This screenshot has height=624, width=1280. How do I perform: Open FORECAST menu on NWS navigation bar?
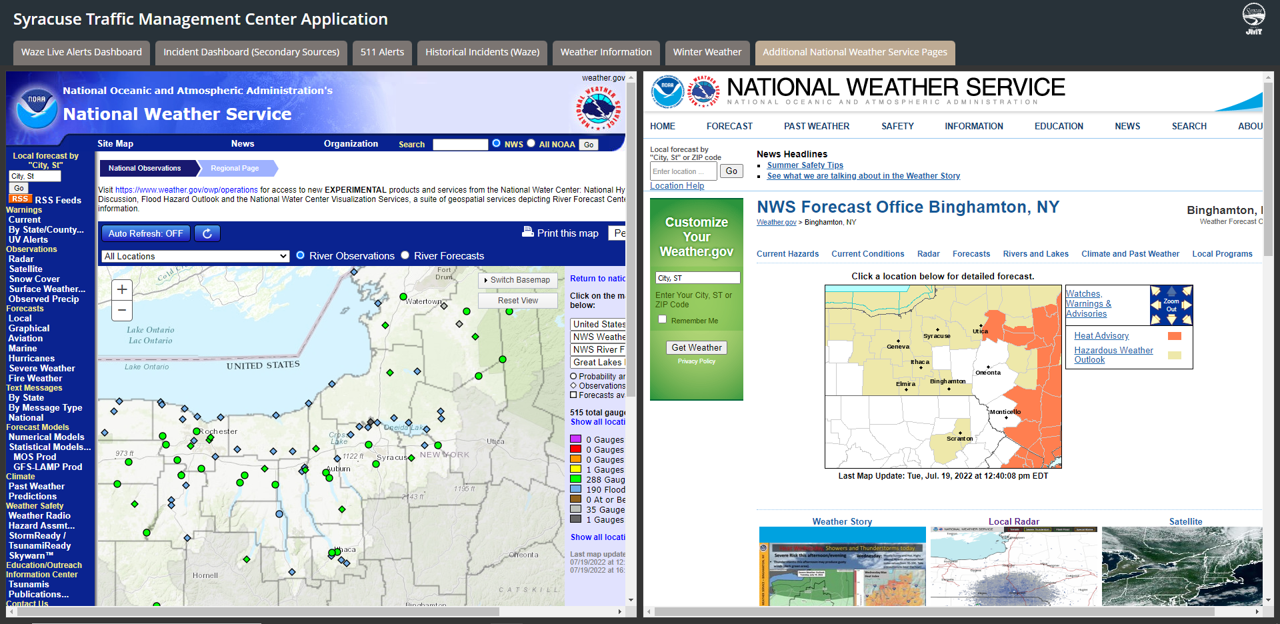(x=729, y=126)
